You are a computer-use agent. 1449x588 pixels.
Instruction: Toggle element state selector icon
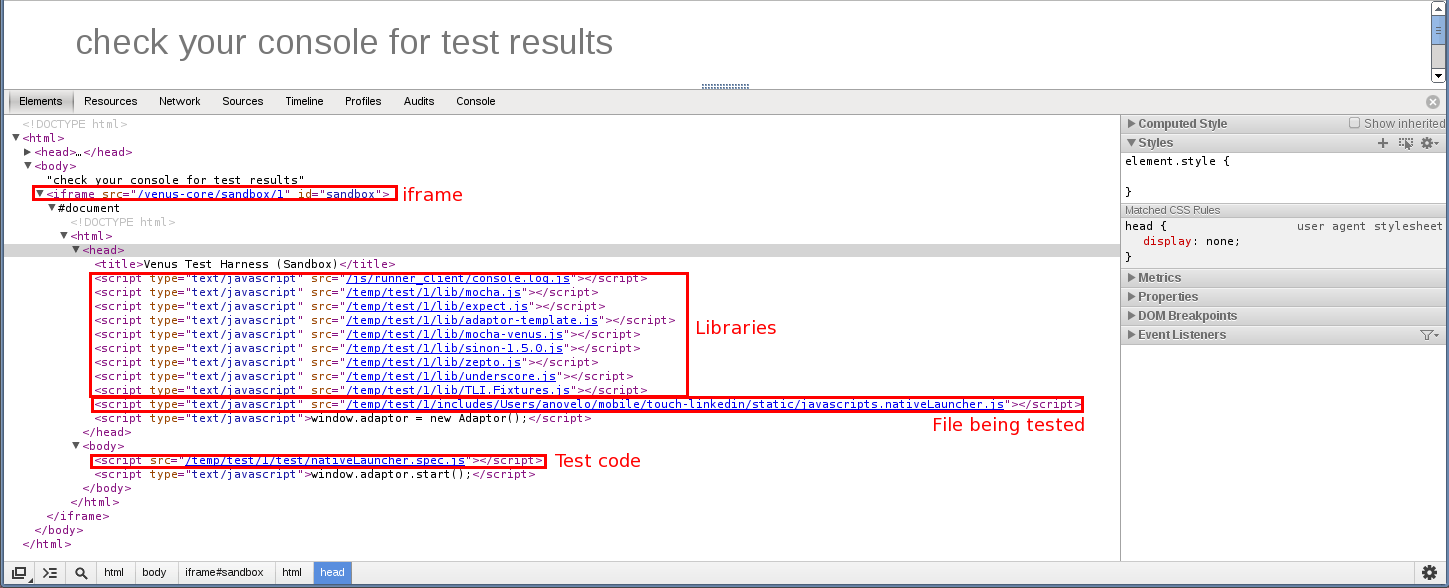[1406, 143]
